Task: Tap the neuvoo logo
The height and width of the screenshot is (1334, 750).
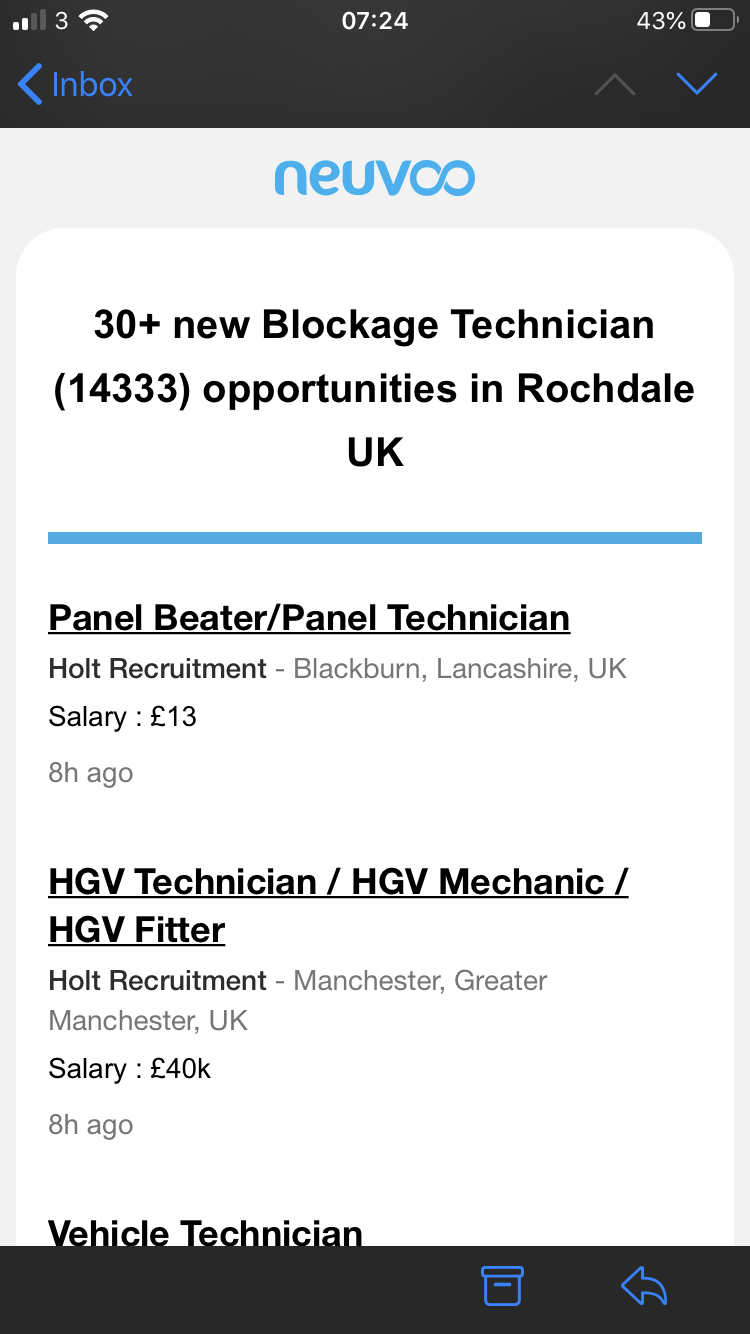Action: click(374, 178)
